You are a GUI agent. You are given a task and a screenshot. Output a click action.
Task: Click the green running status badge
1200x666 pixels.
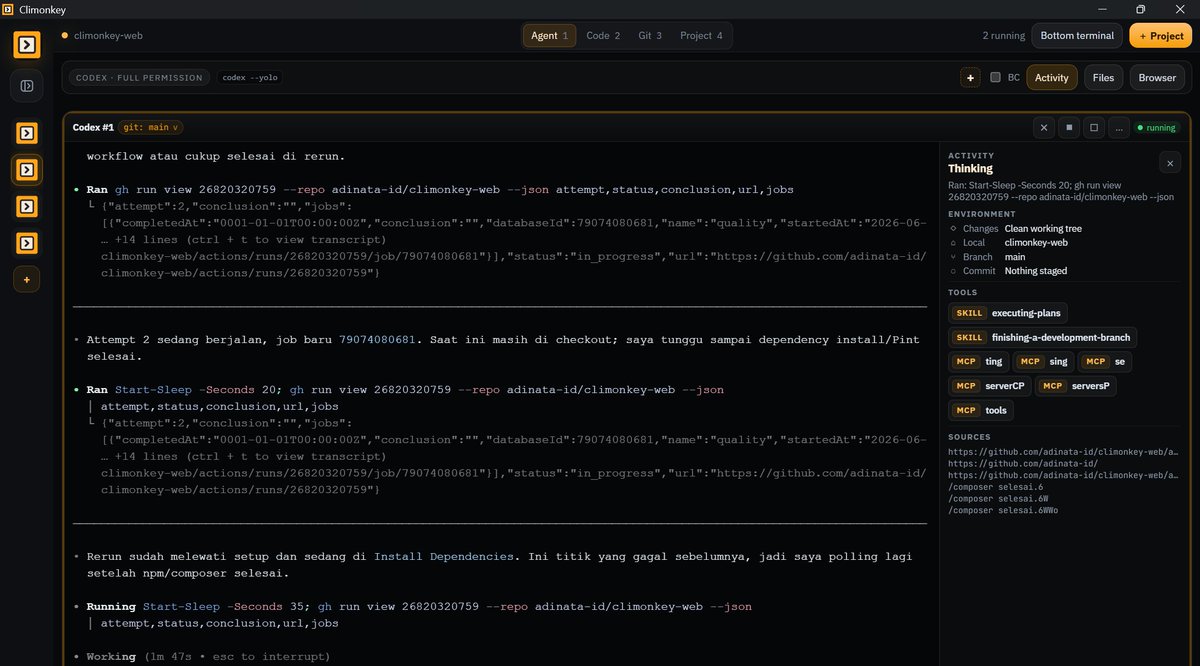pos(1157,128)
